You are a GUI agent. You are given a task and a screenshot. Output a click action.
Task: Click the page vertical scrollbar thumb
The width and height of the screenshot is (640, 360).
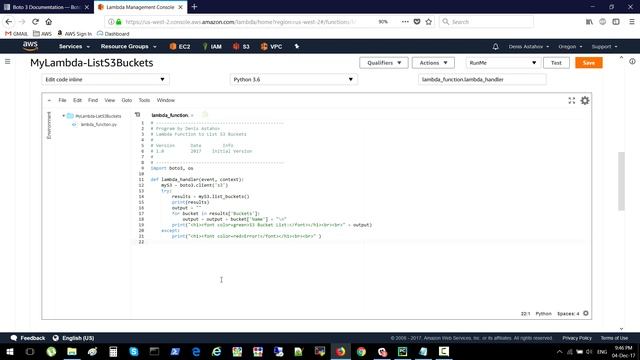point(621,181)
